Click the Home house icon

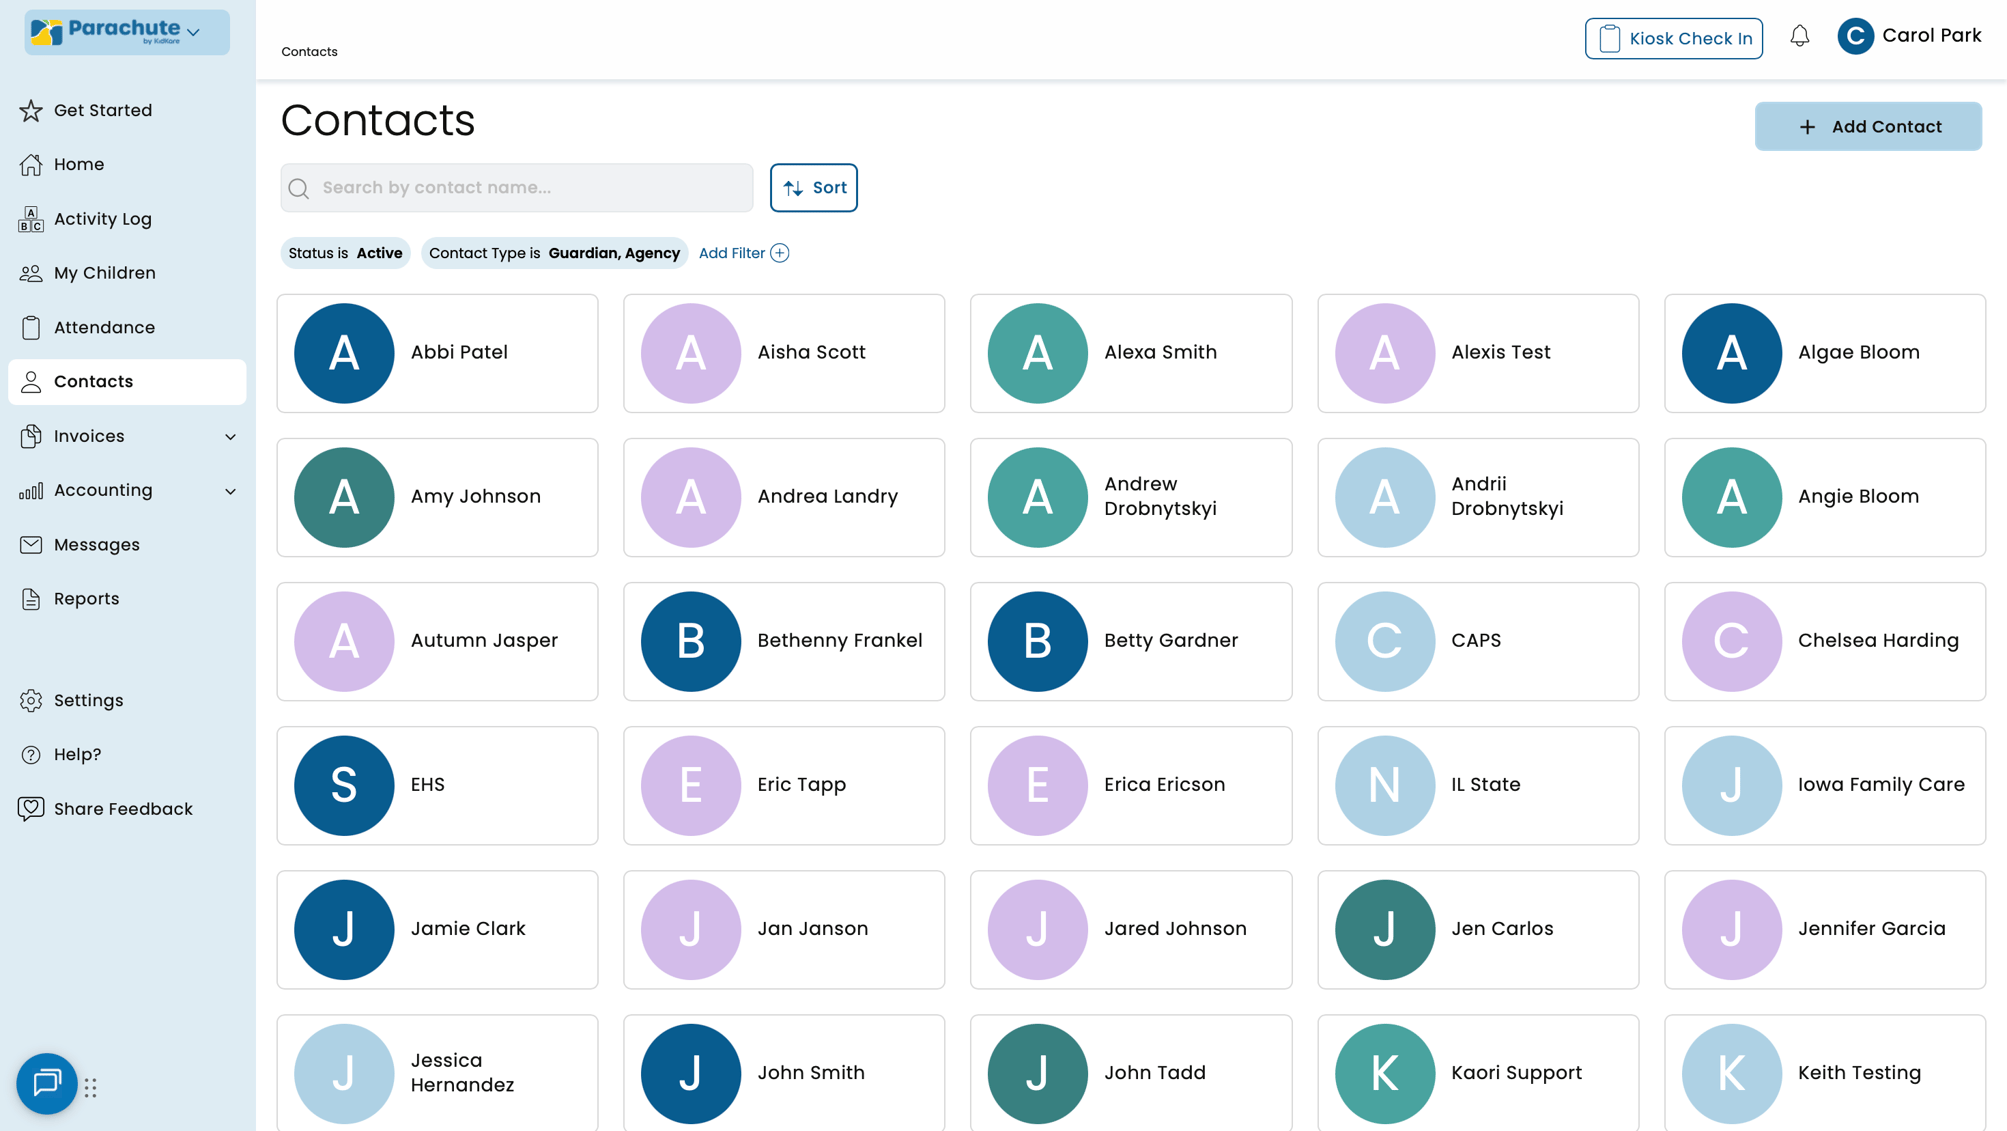[x=31, y=164]
